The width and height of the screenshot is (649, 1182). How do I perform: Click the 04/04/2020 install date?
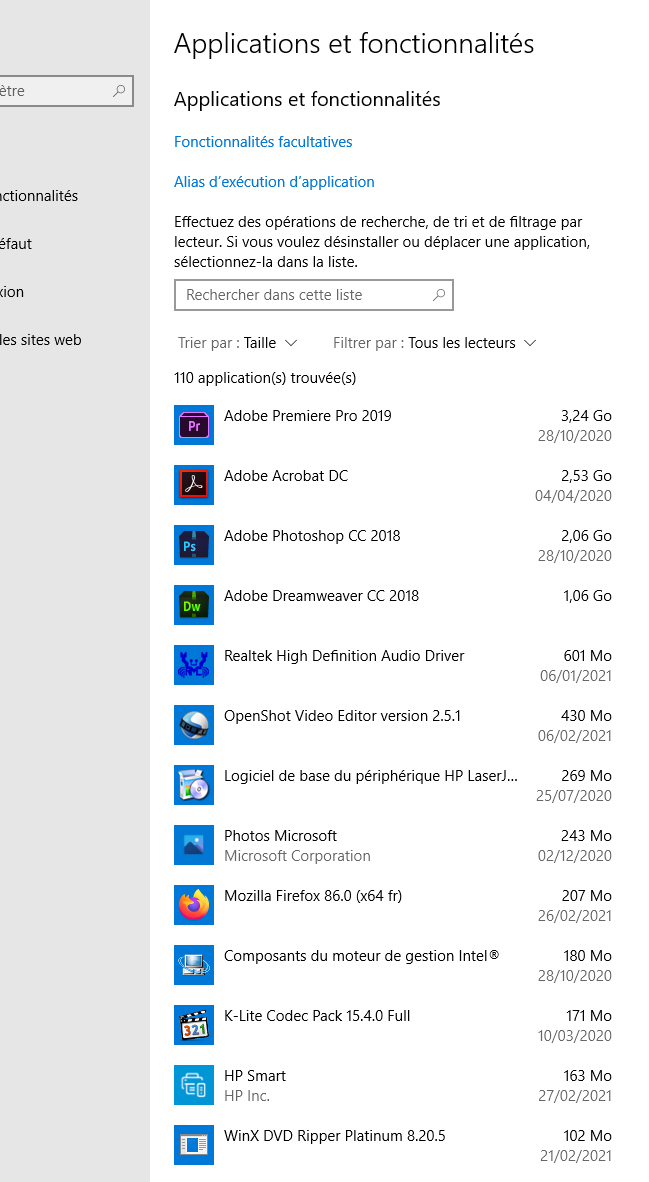[x=574, y=496]
